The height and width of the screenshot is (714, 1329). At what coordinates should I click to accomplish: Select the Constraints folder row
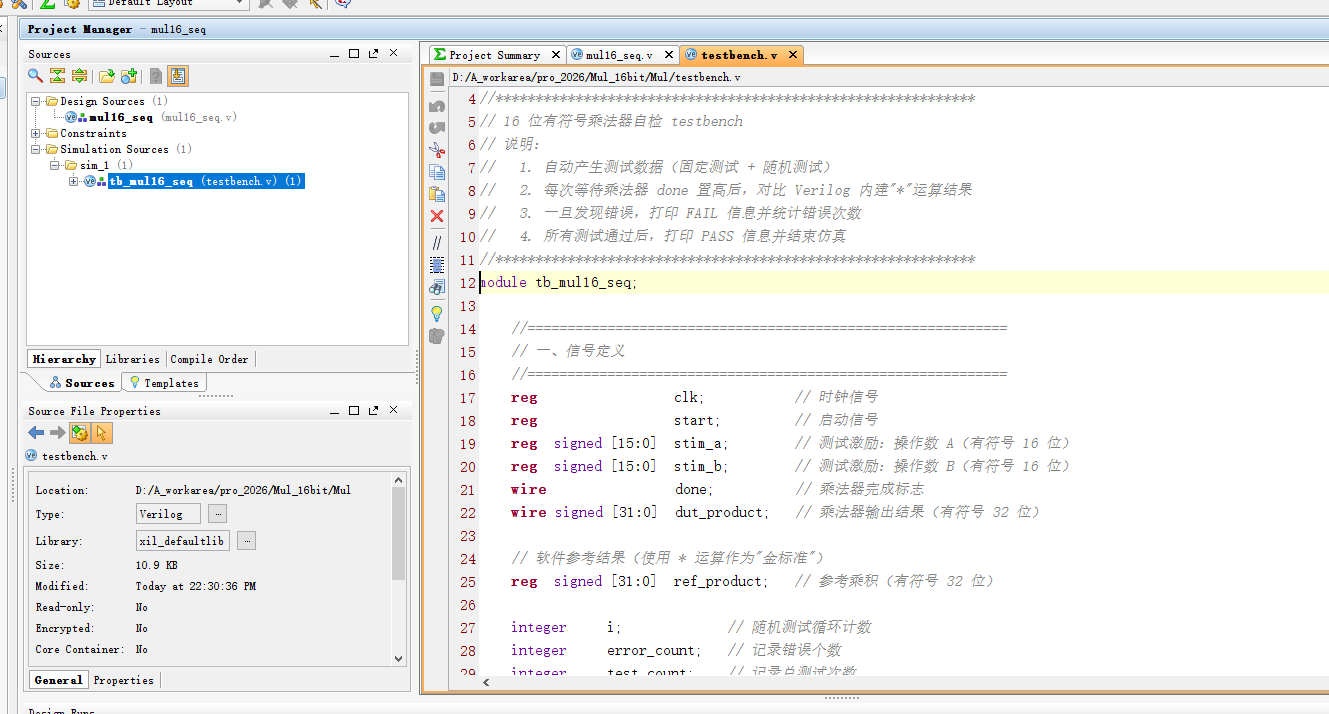[x=93, y=133]
